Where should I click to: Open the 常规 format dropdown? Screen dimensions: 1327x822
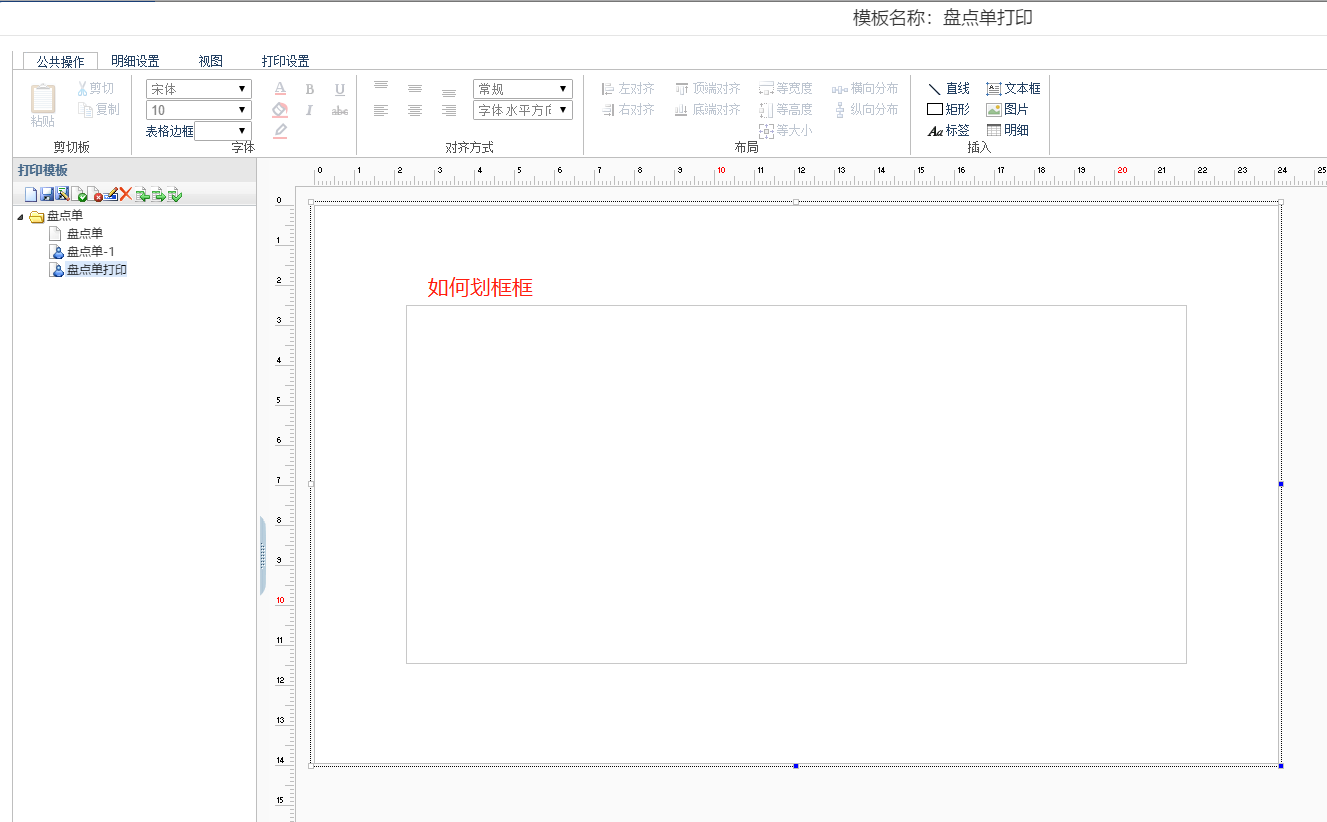(523, 89)
